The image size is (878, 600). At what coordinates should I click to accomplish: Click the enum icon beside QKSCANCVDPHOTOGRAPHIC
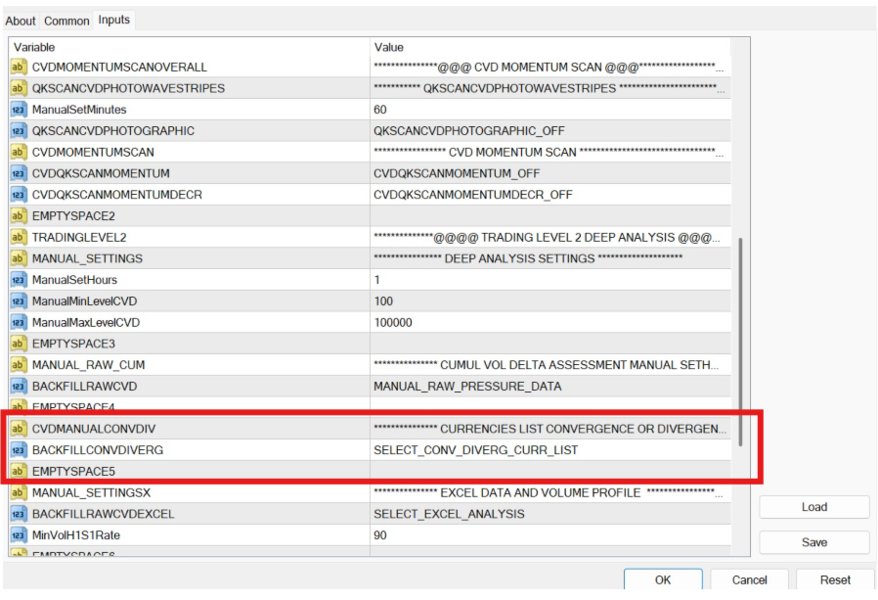pos(18,131)
